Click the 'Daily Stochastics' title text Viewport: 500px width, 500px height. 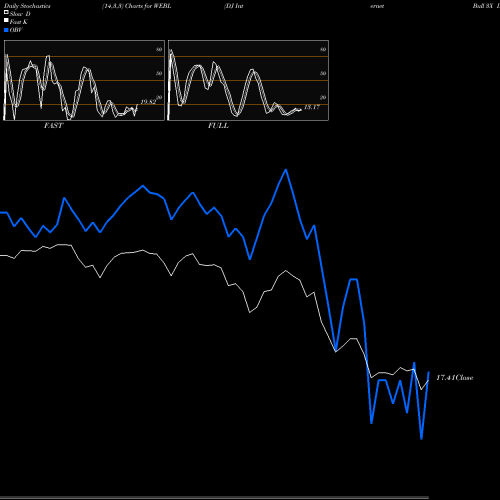(27, 6)
